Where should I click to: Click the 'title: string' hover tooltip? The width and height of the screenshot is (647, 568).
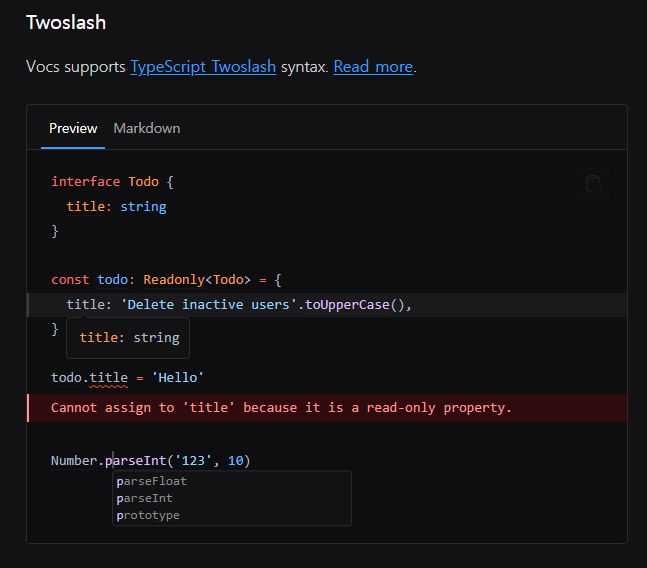128,338
